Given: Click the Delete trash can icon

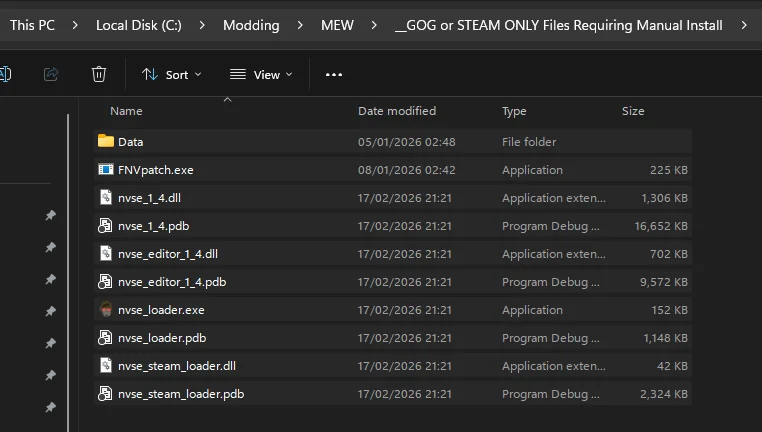Looking at the screenshot, I should point(99,74).
